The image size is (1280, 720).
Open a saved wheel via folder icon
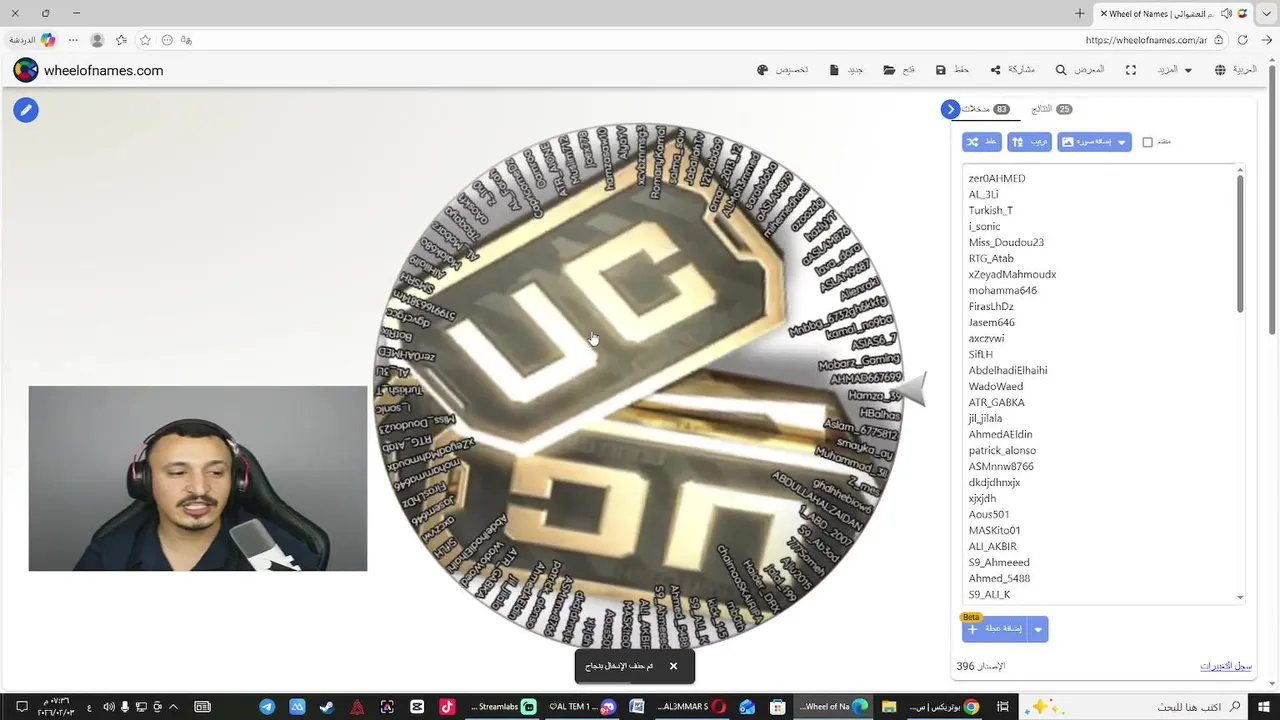tap(889, 70)
